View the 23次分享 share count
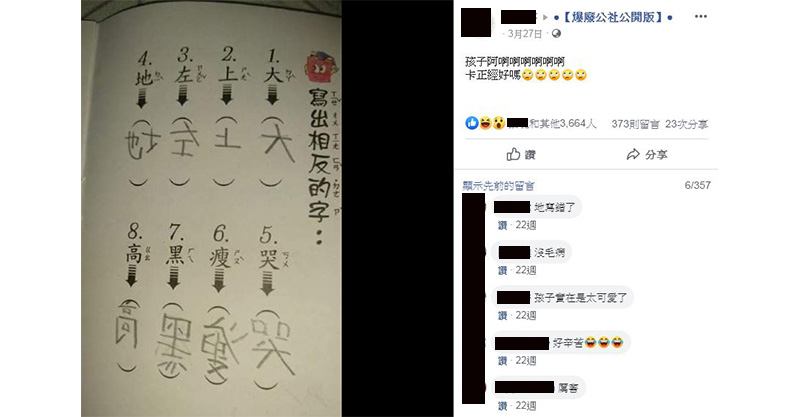Image resolution: width=800 pixels, height=417 pixels. point(686,124)
